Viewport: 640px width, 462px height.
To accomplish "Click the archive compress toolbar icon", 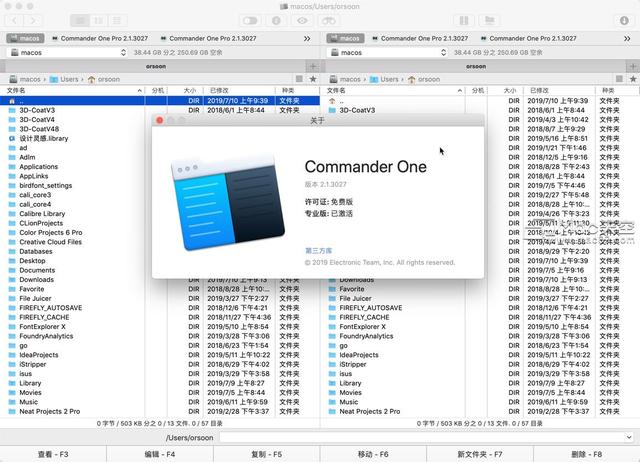I will coord(464,20).
